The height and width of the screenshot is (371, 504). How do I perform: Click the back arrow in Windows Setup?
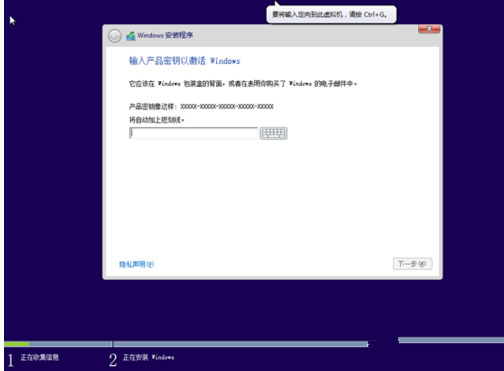coord(115,36)
